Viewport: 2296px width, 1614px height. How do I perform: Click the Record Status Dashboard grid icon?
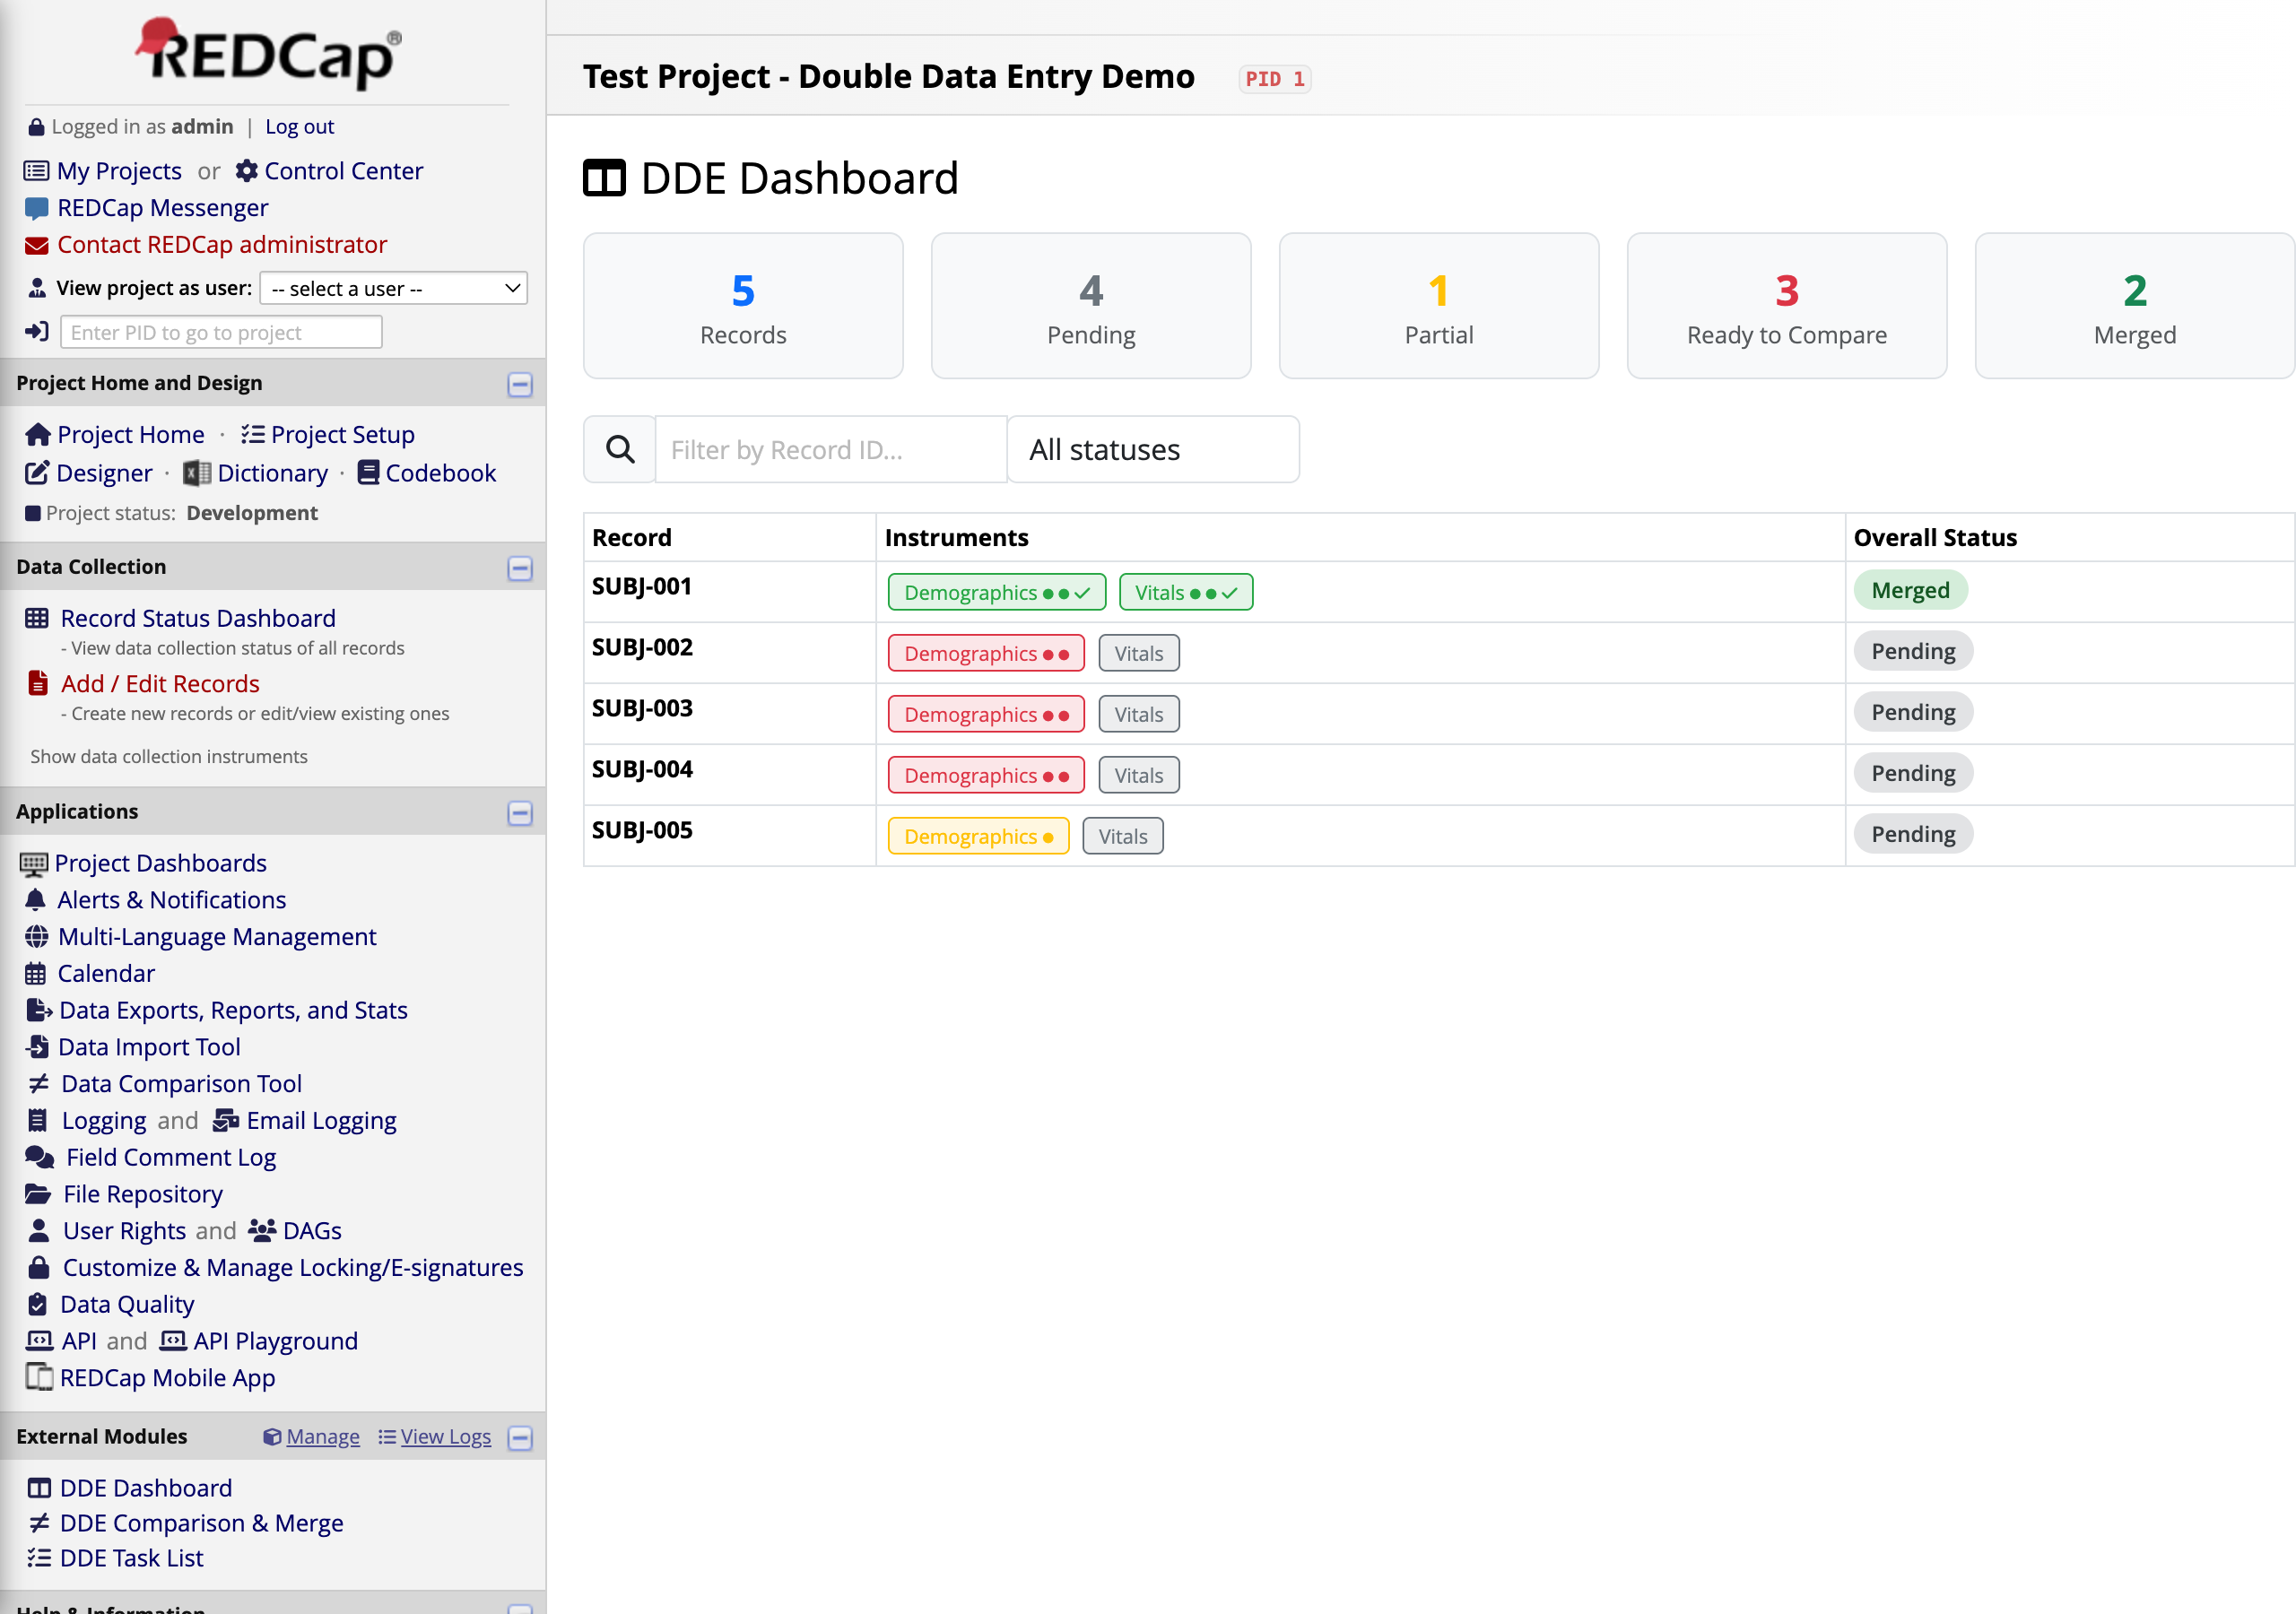click(x=37, y=618)
